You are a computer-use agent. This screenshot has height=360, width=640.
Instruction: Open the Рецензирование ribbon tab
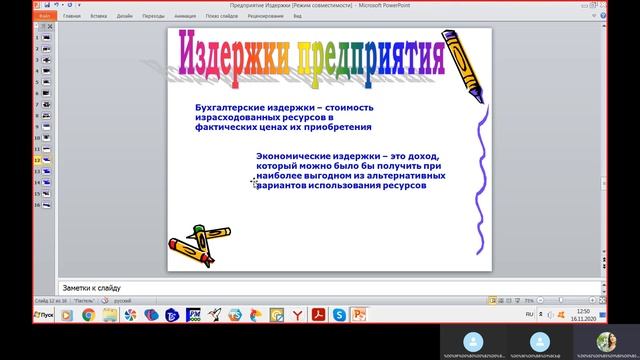265,16
